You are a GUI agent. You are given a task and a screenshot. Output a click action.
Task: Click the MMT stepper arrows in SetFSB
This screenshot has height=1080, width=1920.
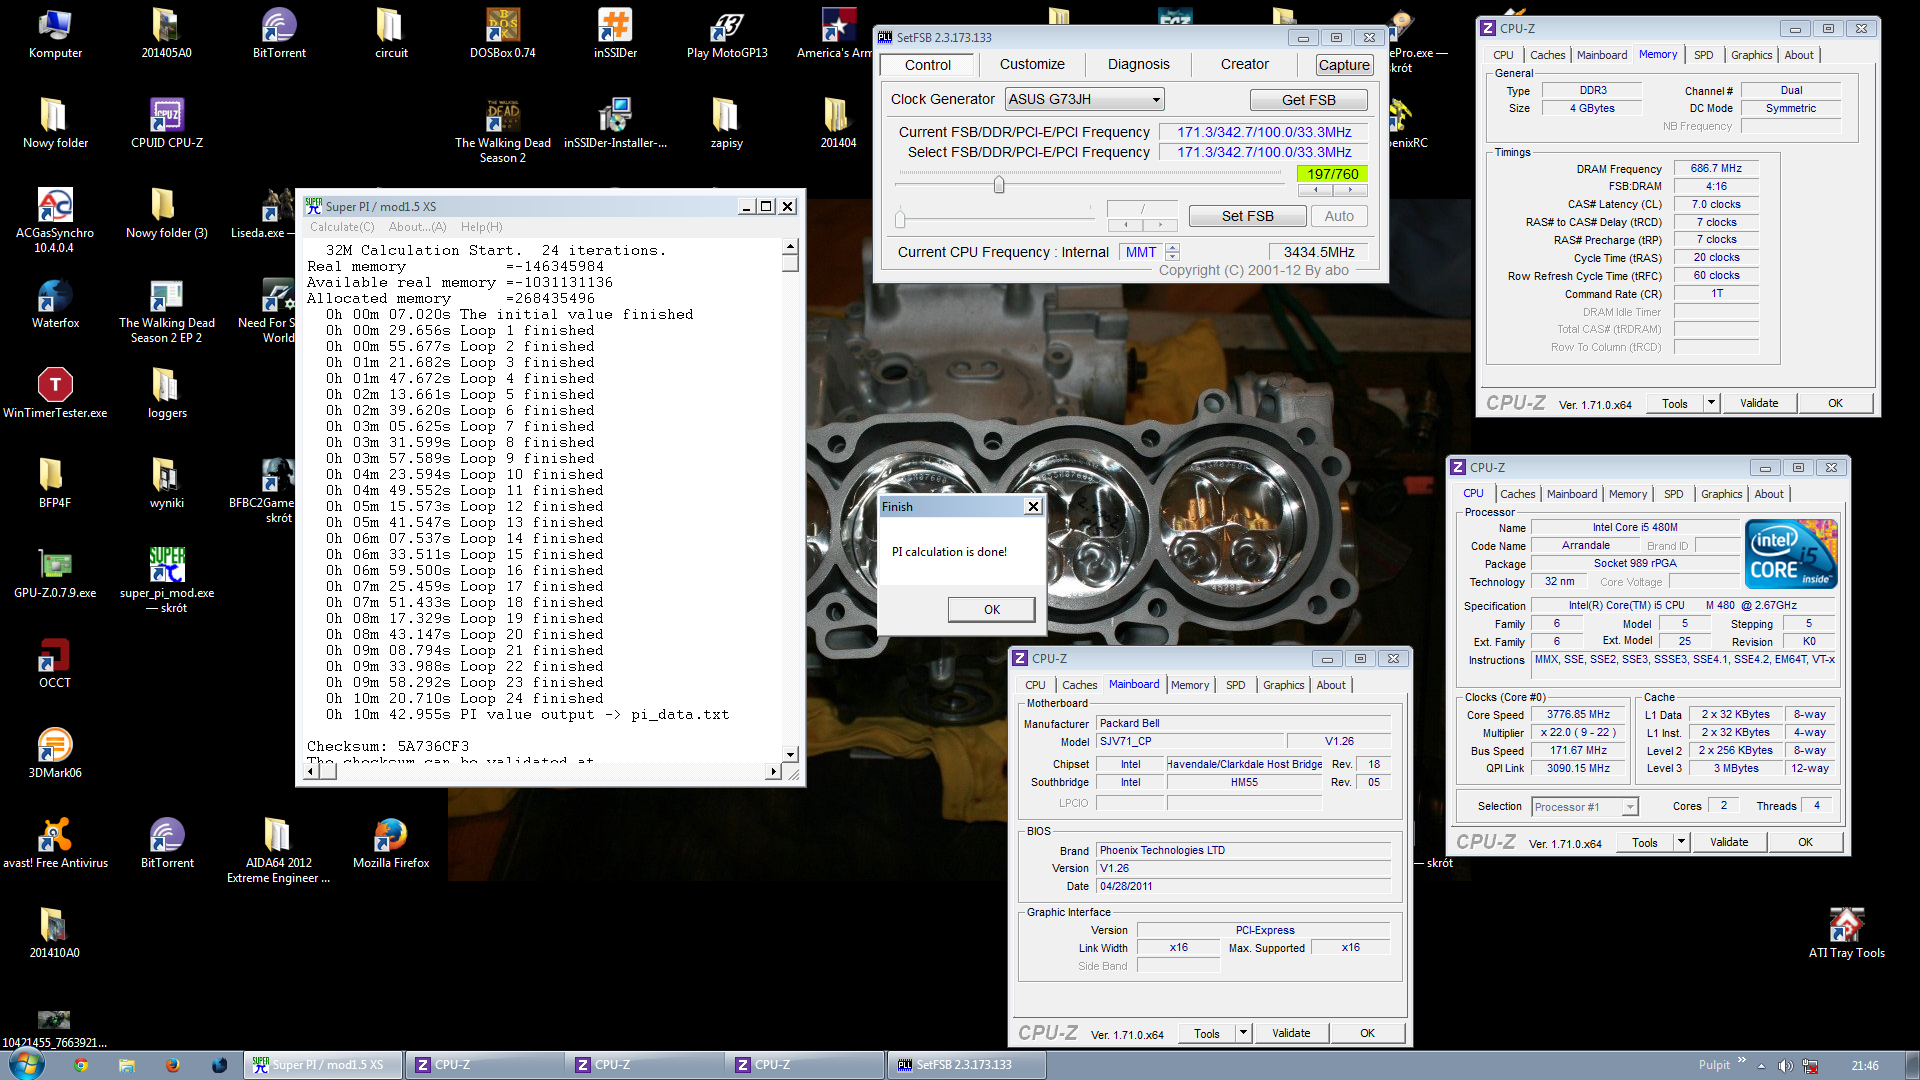(1173, 252)
